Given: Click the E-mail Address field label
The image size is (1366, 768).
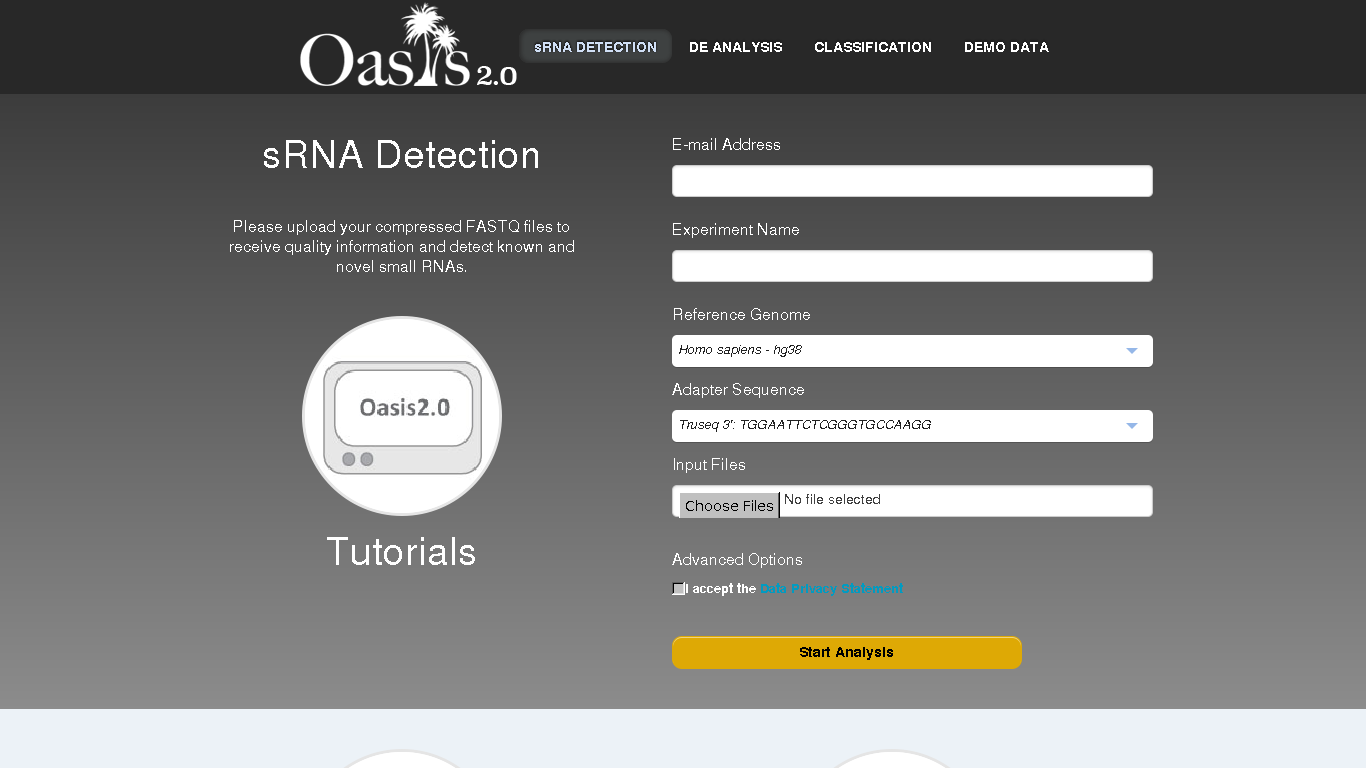Looking at the screenshot, I should (x=726, y=145).
